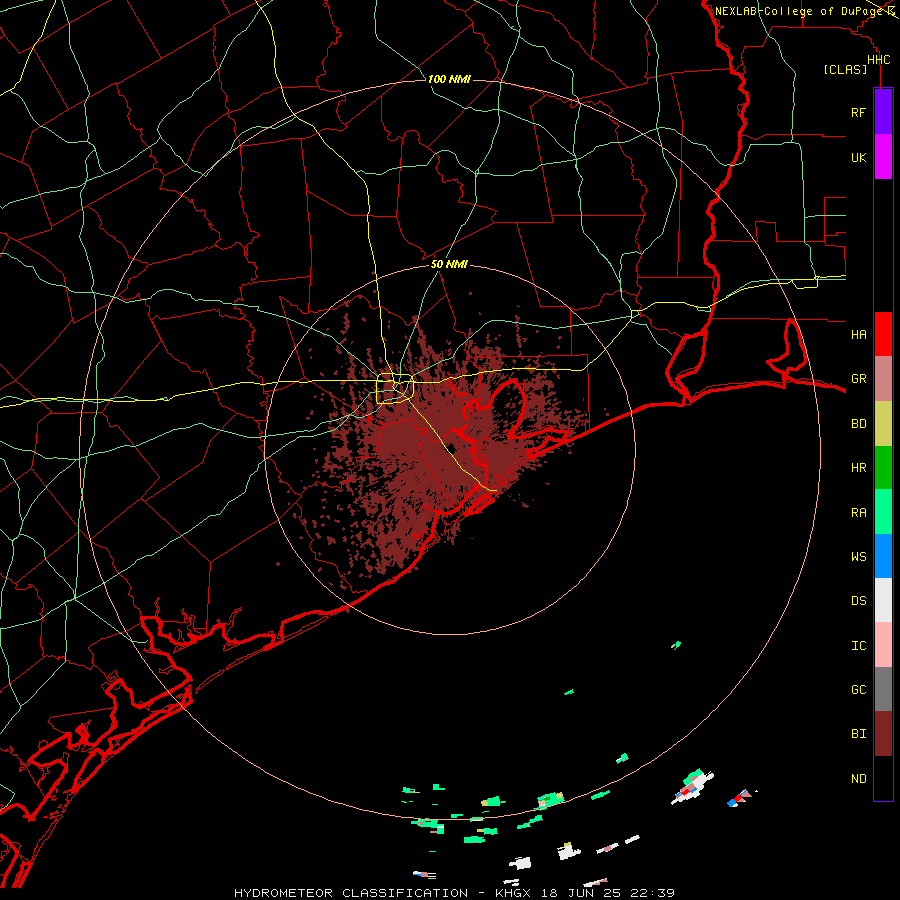900x900 pixels.
Task: Click the yellow highway loop around Houston
Action: (395, 389)
